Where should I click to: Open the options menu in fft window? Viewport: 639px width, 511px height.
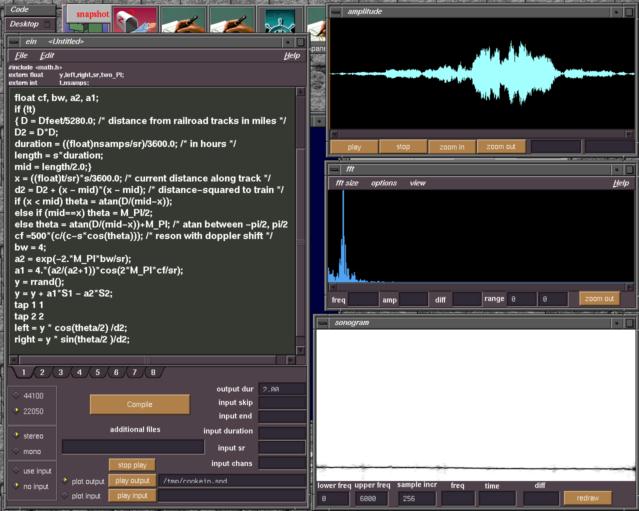(x=384, y=183)
